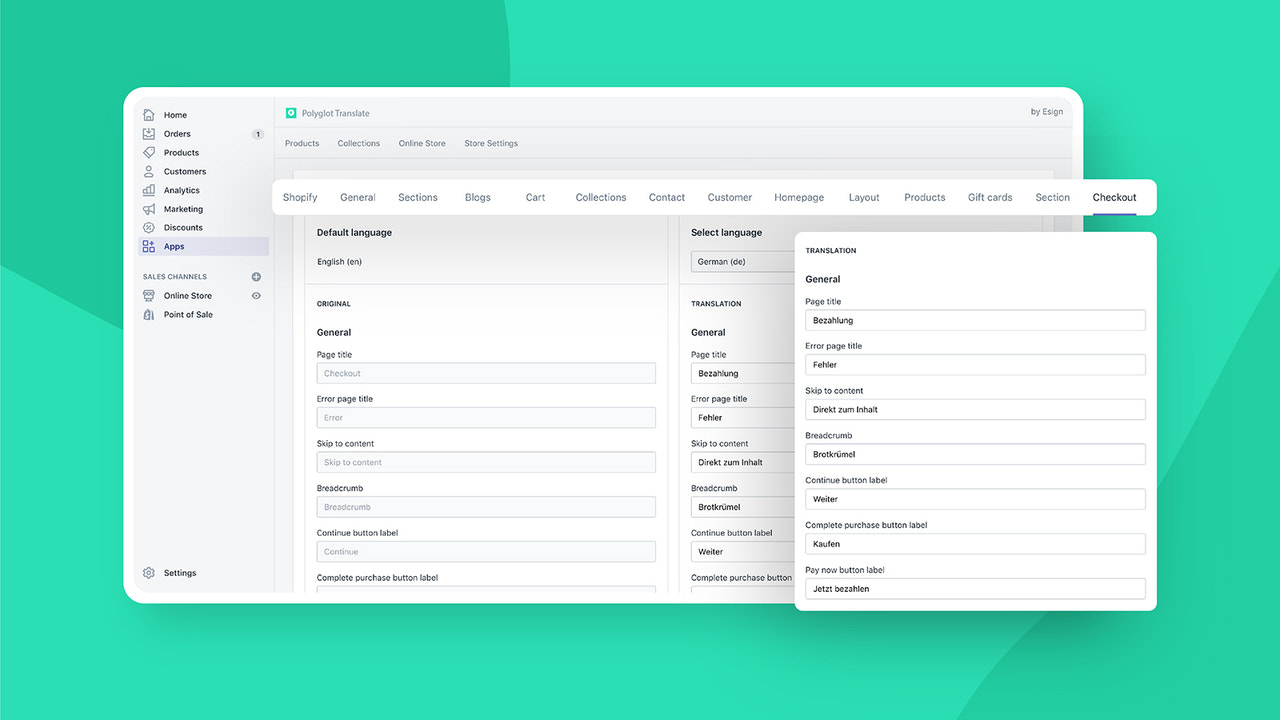This screenshot has width=1280, height=720.
Task: Edit popup Page title field 'Bezahlung'
Action: tap(975, 320)
